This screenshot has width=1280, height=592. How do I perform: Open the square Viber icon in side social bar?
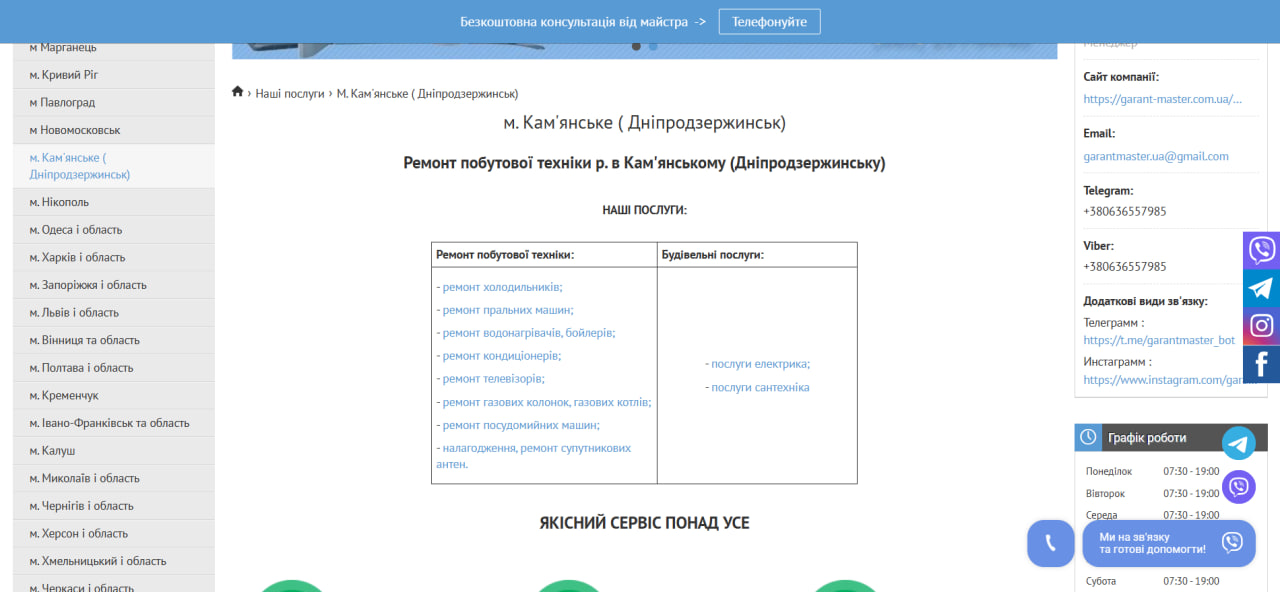tap(1261, 250)
